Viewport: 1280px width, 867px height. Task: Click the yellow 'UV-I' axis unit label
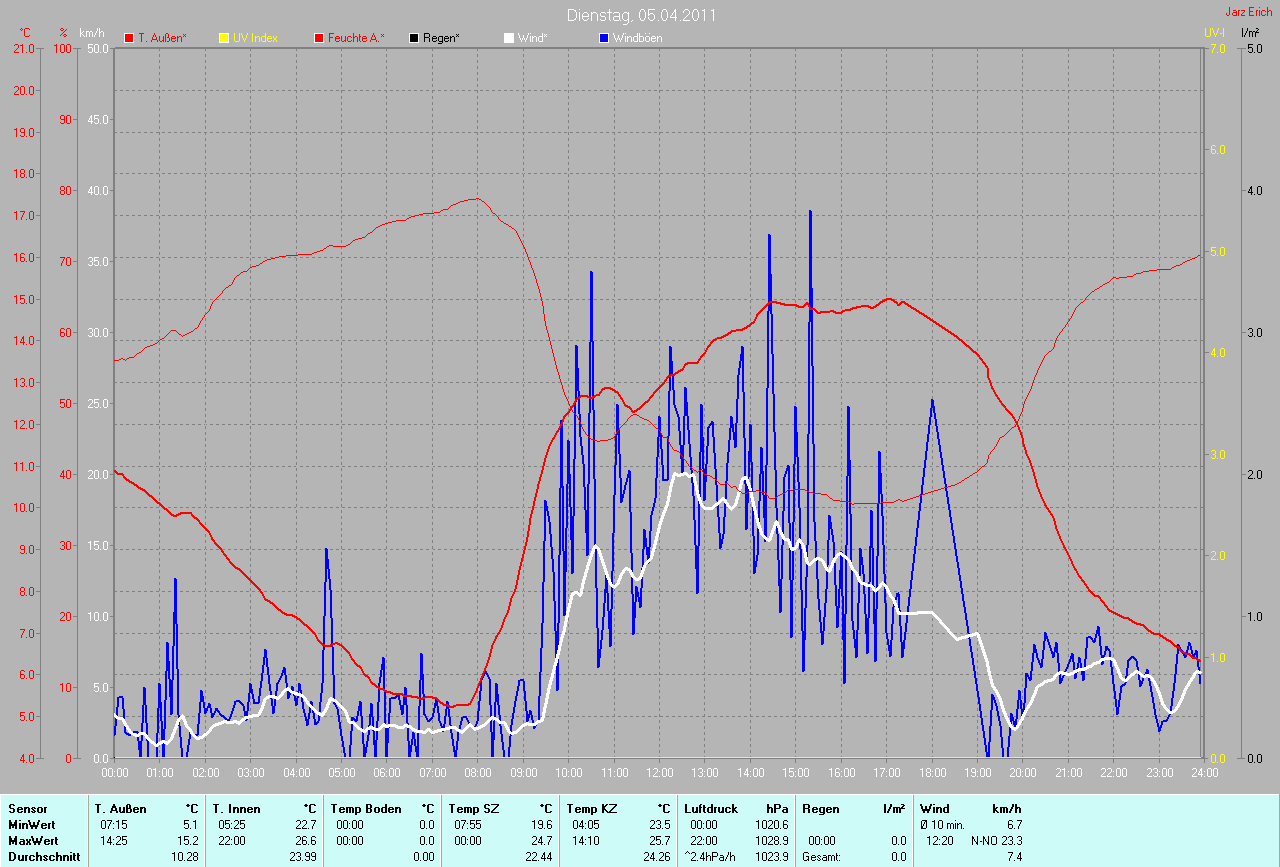pyautogui.click(x=1214, y=33)
